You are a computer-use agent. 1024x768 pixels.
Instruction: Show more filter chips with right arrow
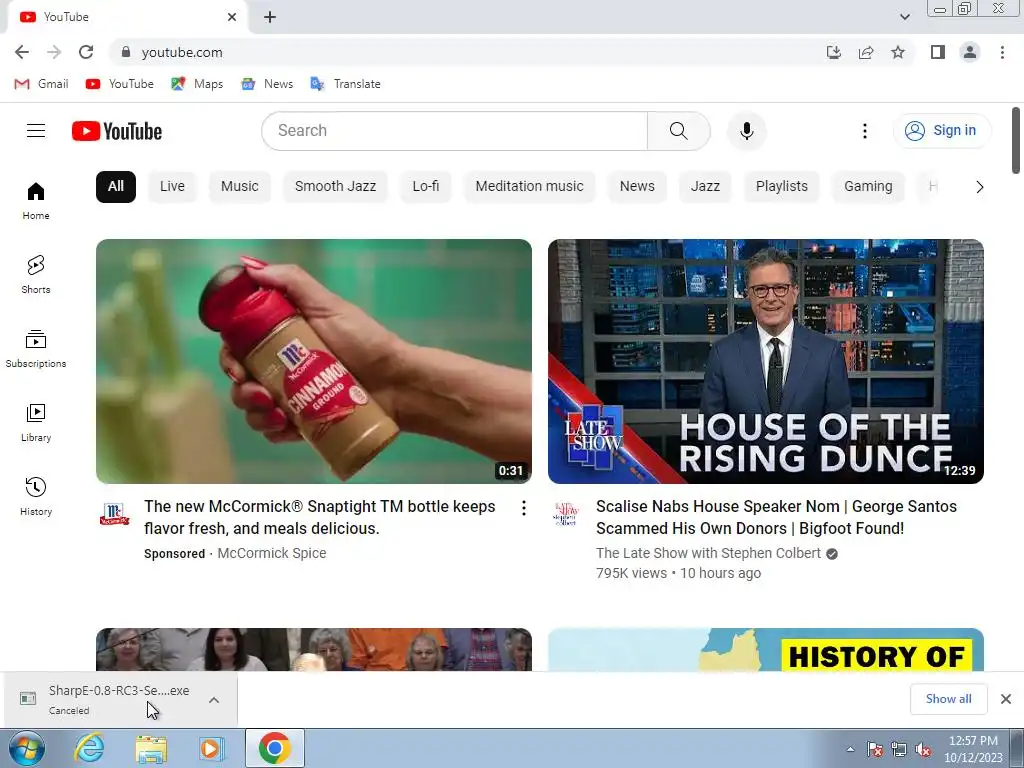pyautogui.click(x=979, y=187)
